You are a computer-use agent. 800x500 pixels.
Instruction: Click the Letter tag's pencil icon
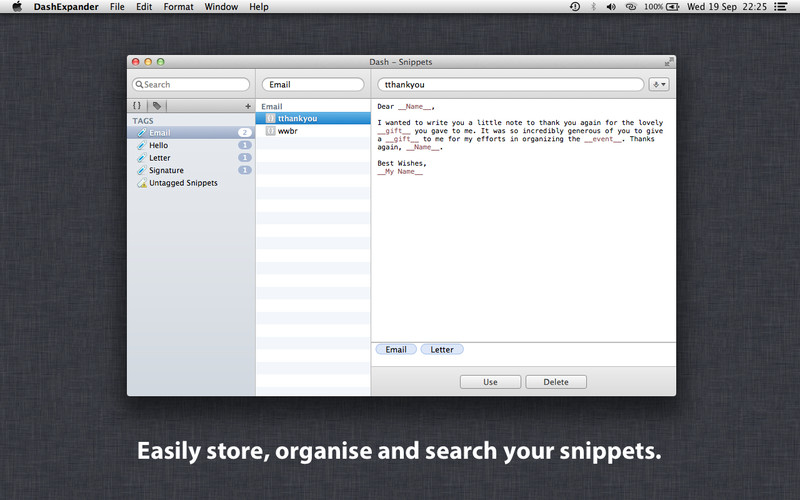click(142, 158)
